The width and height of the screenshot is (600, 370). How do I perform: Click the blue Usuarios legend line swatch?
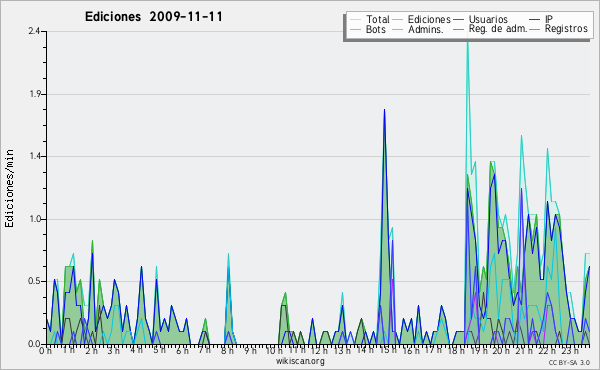point(458,20)
